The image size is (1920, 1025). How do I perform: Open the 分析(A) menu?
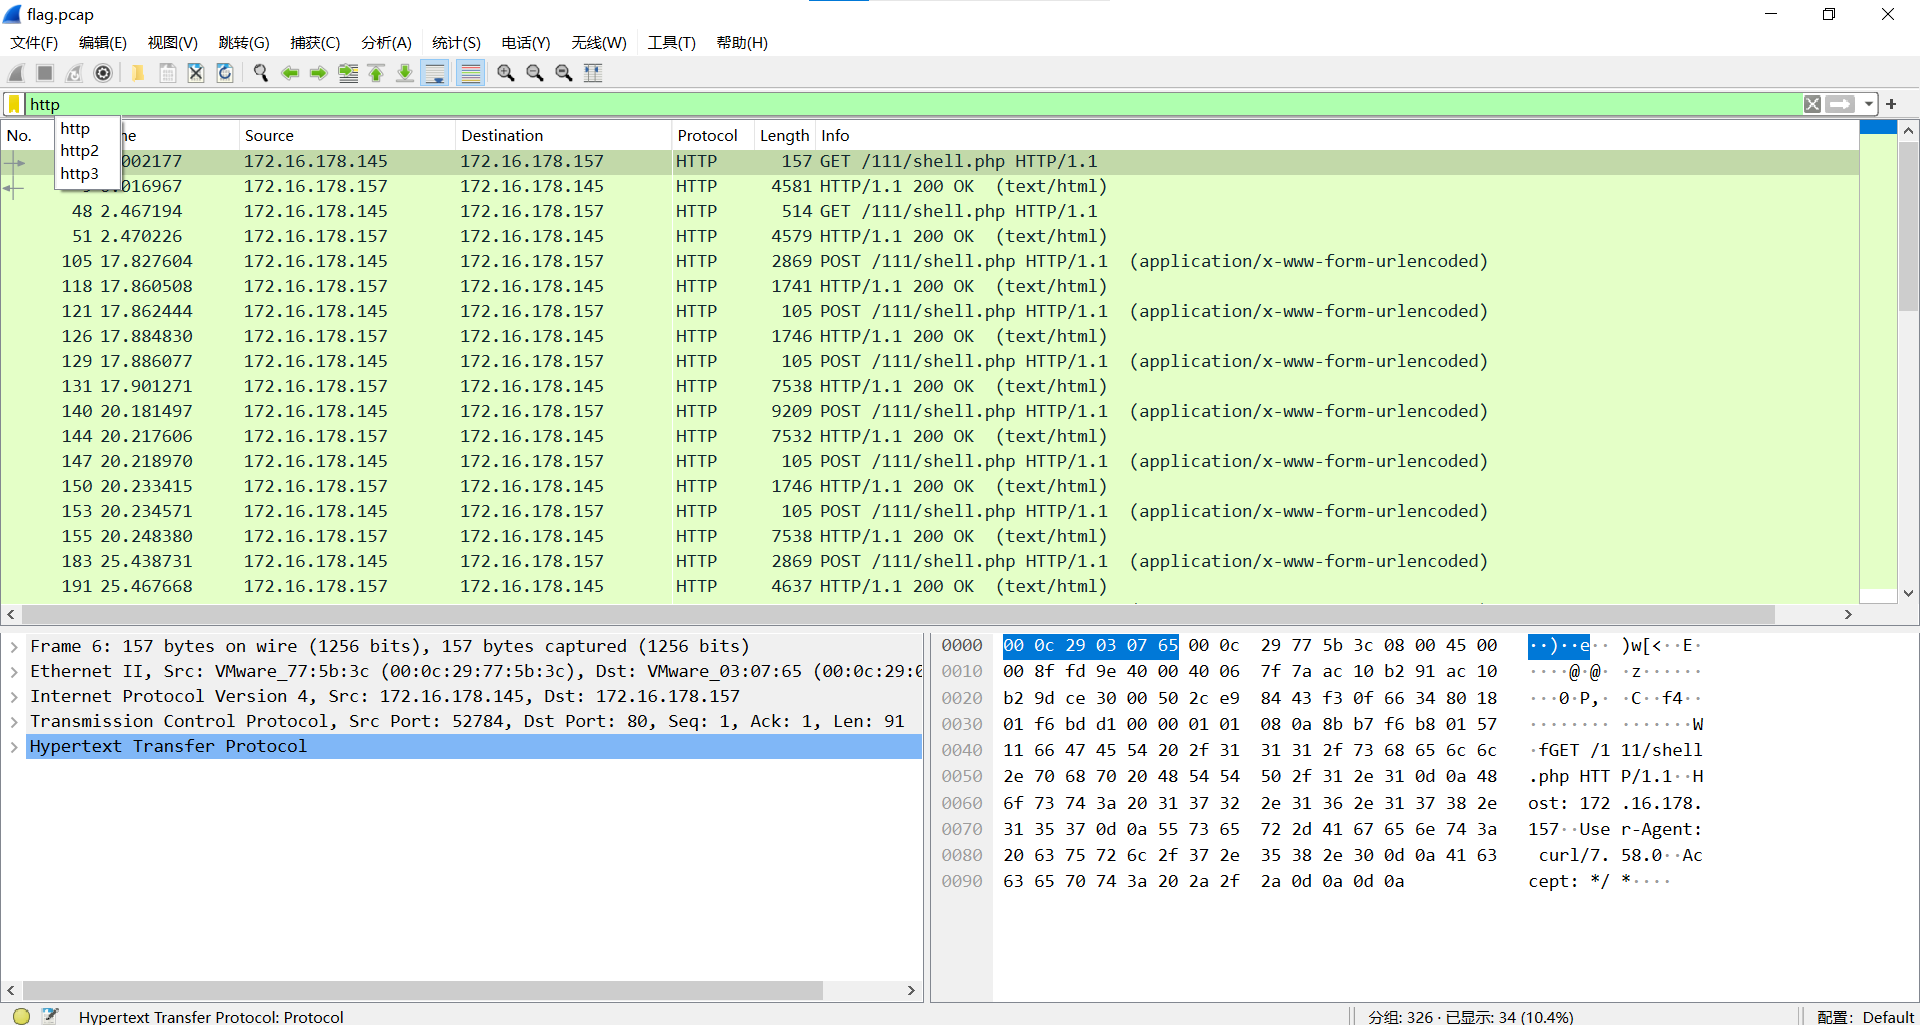click(386, 43)
